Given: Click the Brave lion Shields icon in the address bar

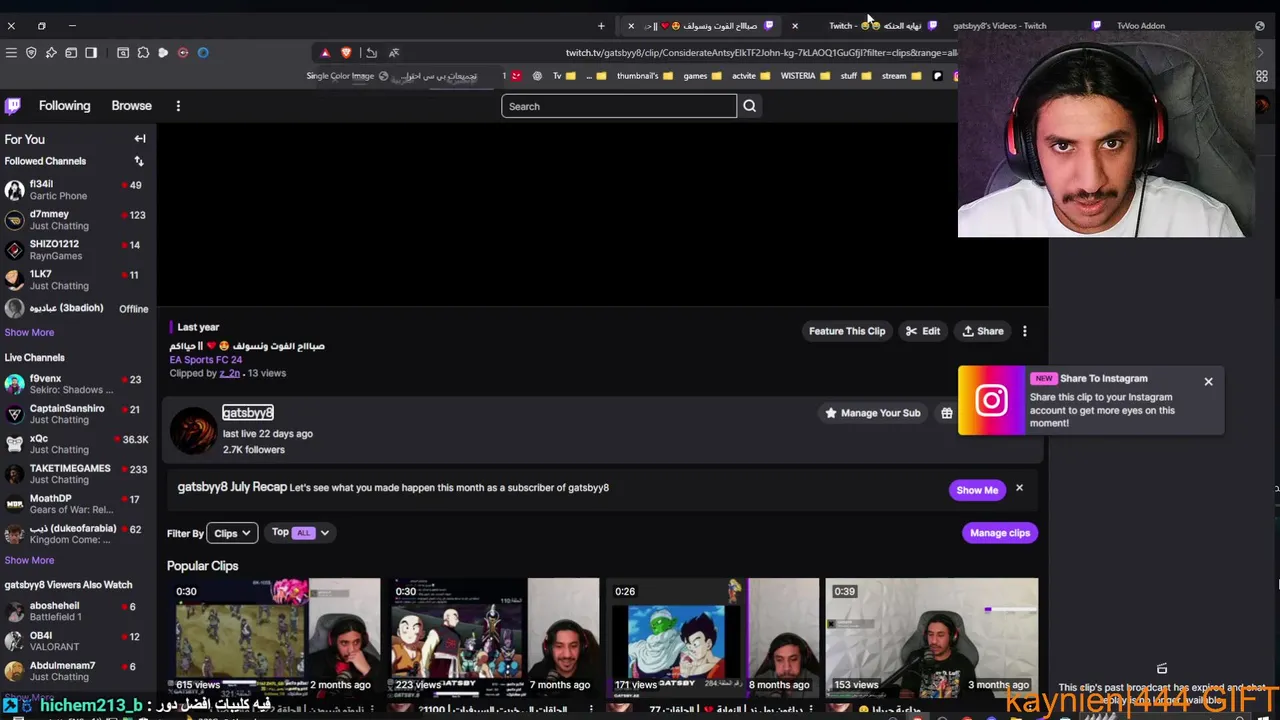Looking at the screenshot, I should click(x=346, y=52).
